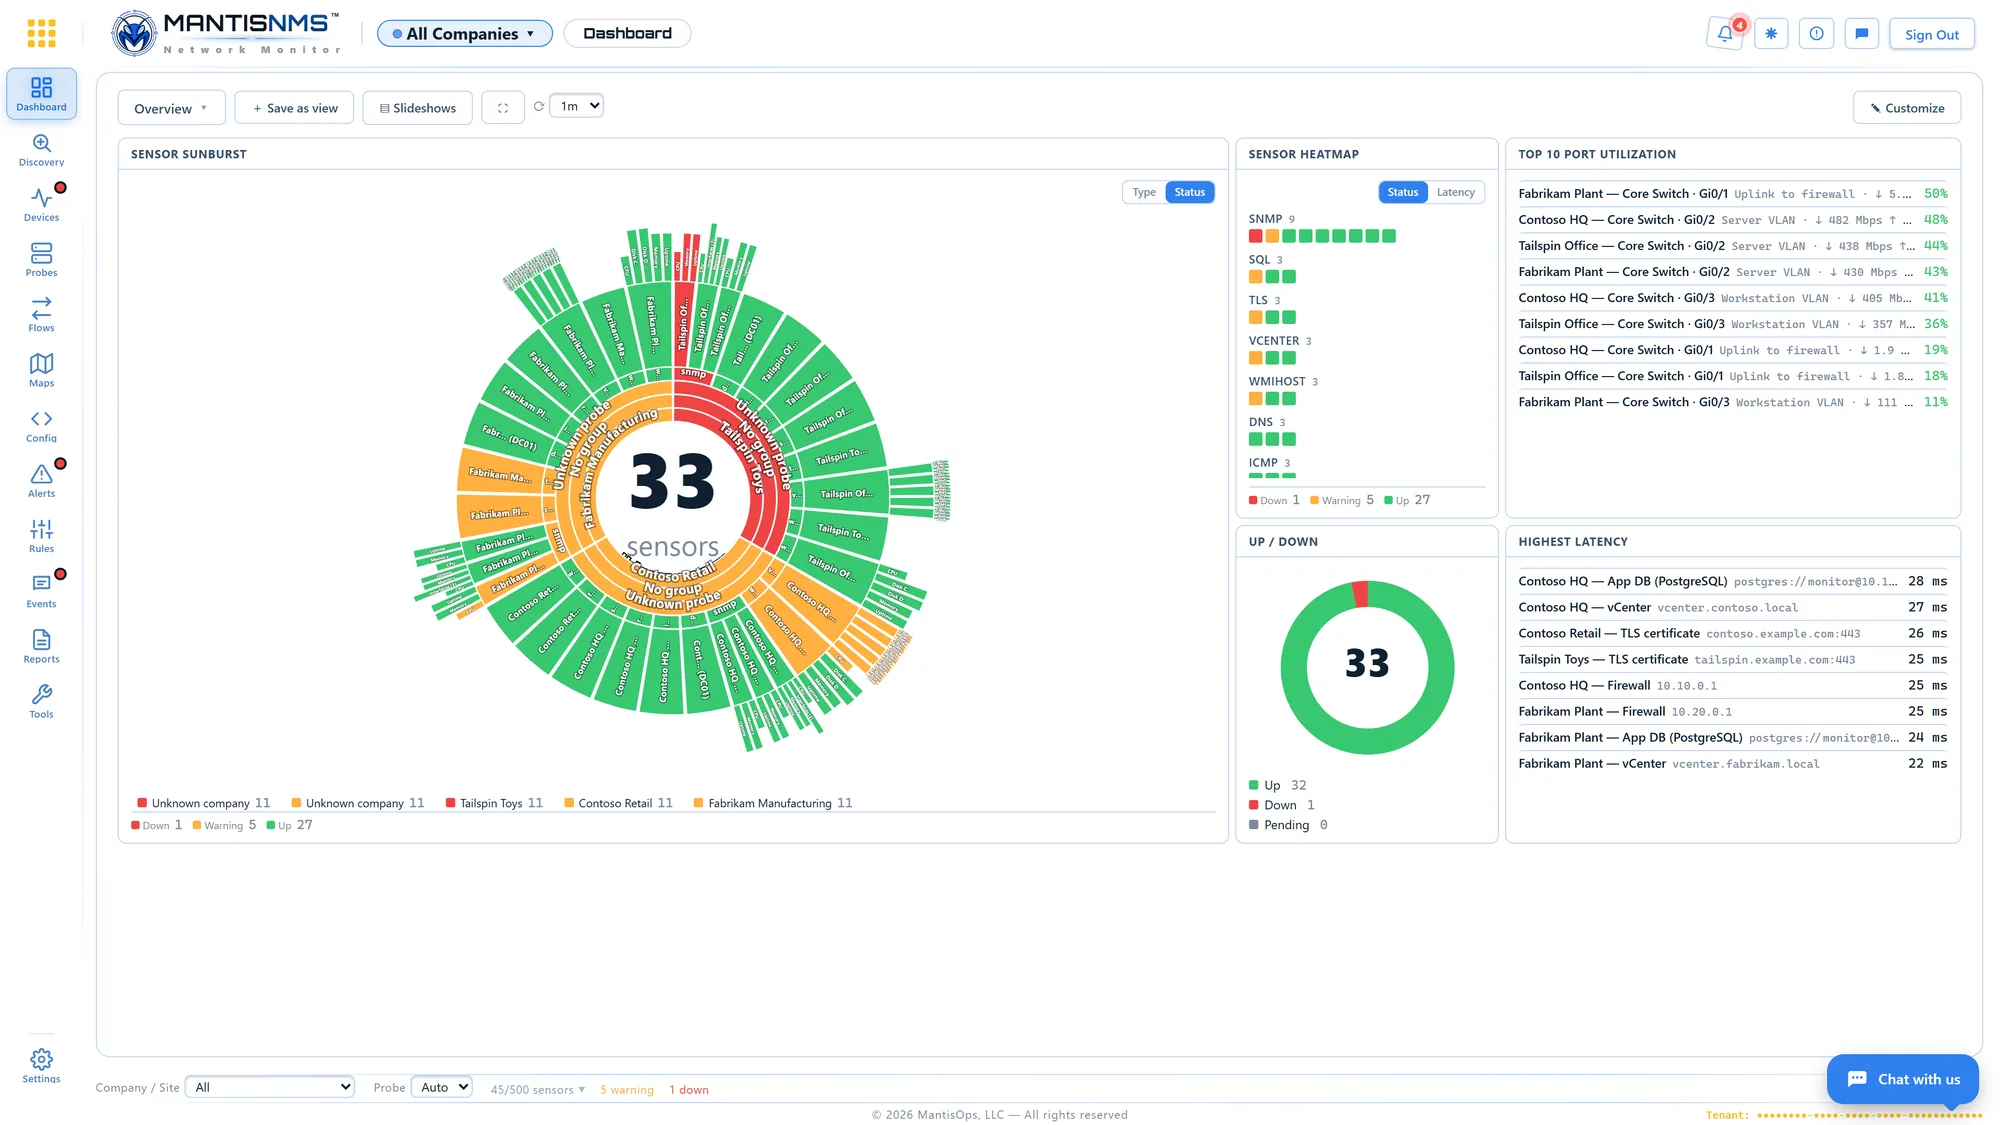Open the Rules sidebar section

tap(41, 536)
